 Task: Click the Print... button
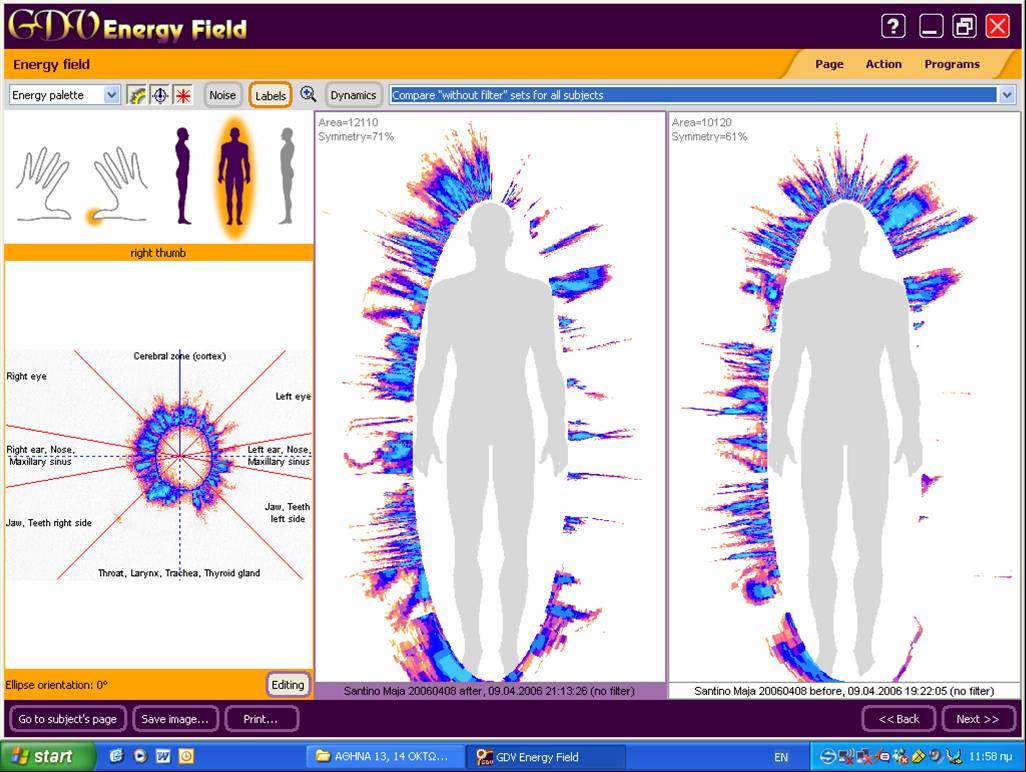260,718
